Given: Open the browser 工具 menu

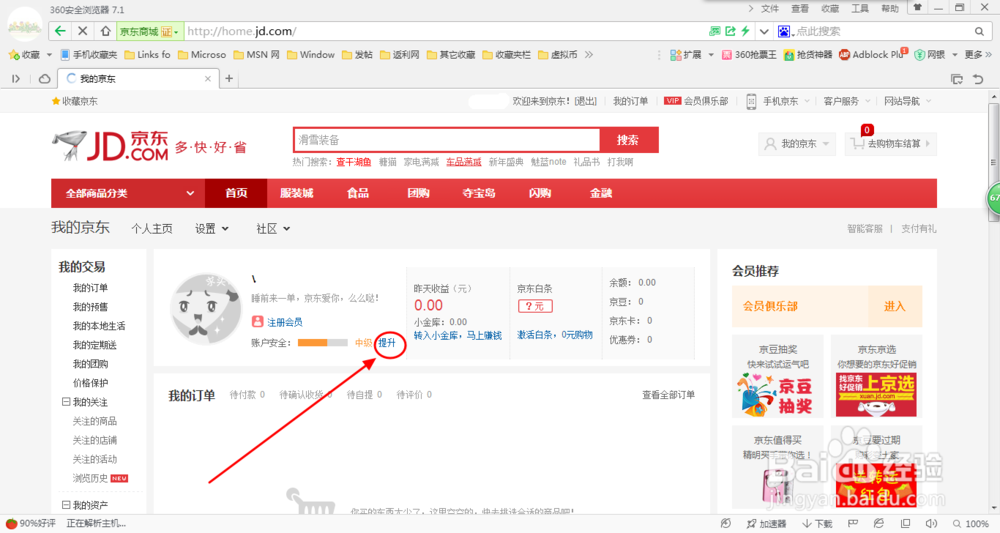Looking at the screenshot, I should (x=860, y=8).
